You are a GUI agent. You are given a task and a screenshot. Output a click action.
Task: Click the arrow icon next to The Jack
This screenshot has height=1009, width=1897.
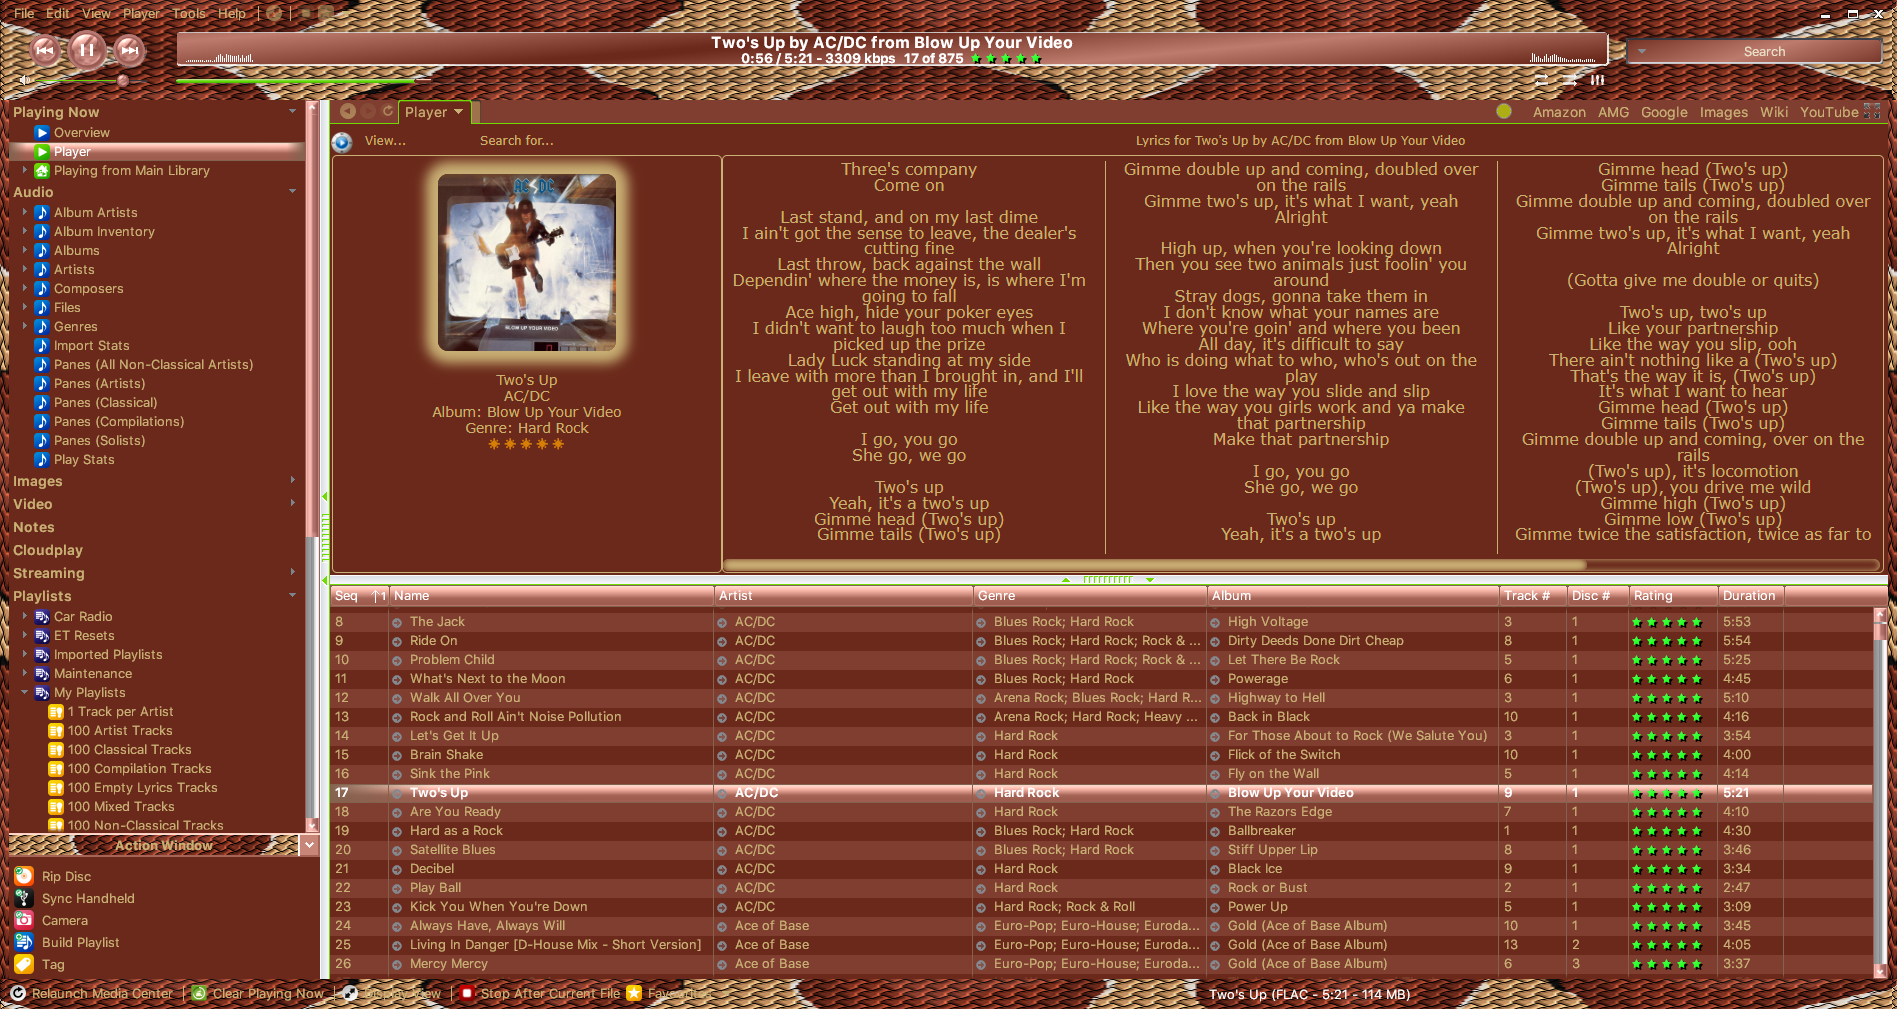click(x=397, y=622)
